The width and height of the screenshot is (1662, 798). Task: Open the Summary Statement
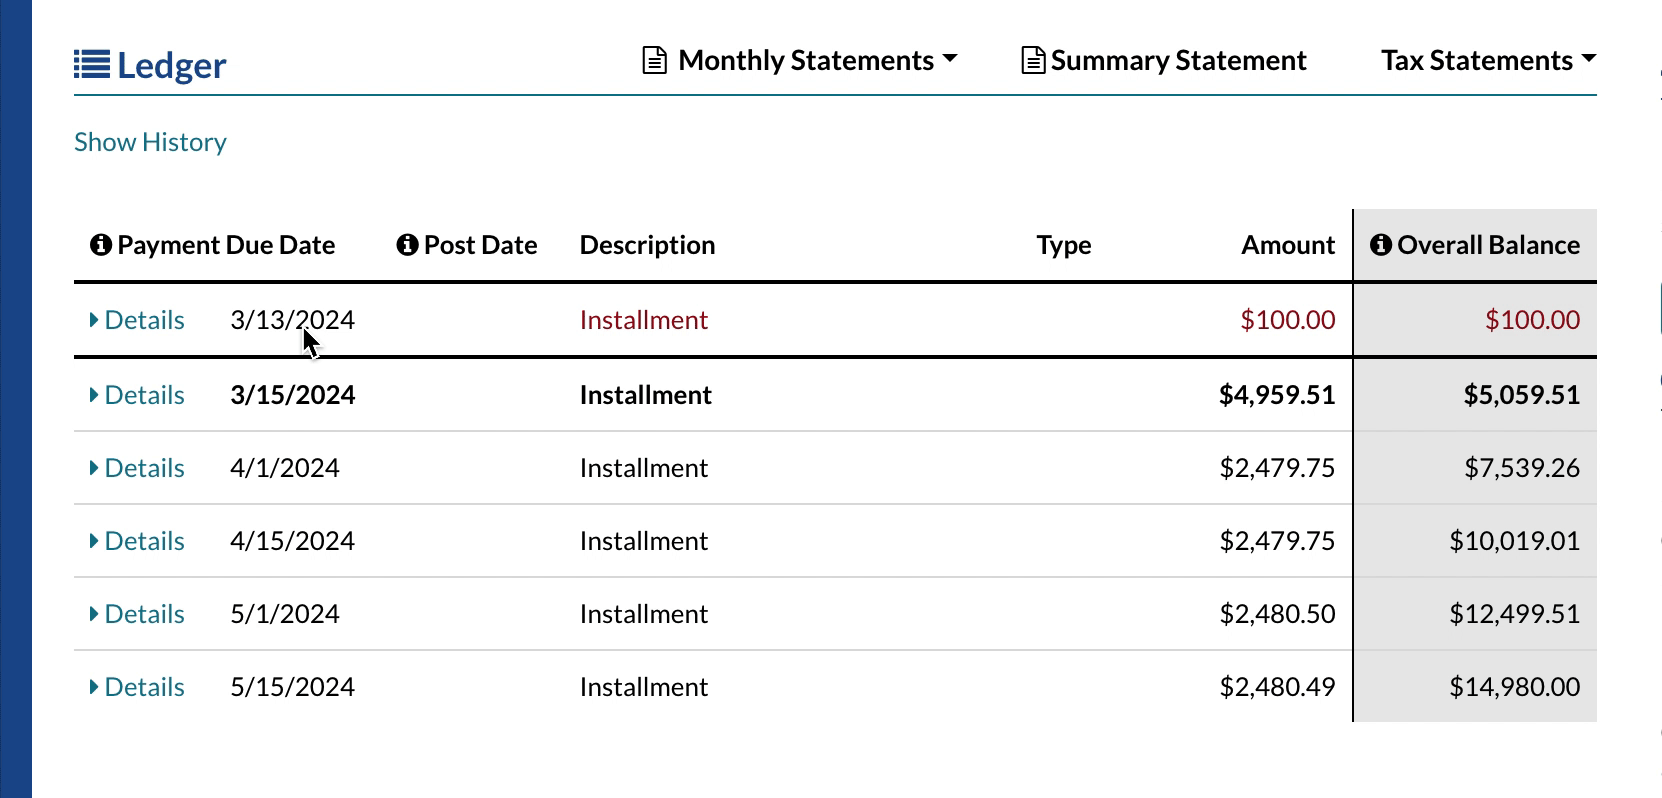coord(1178,61)
